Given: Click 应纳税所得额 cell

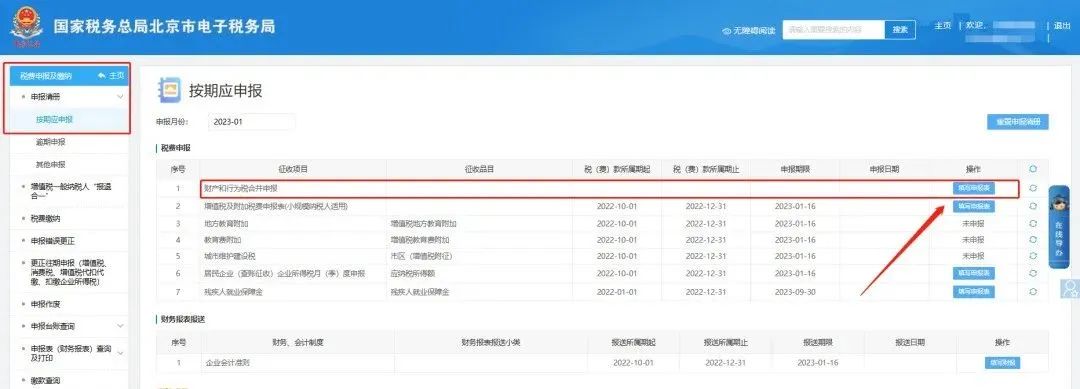Looking at the screenshot, I should point(413,273).
